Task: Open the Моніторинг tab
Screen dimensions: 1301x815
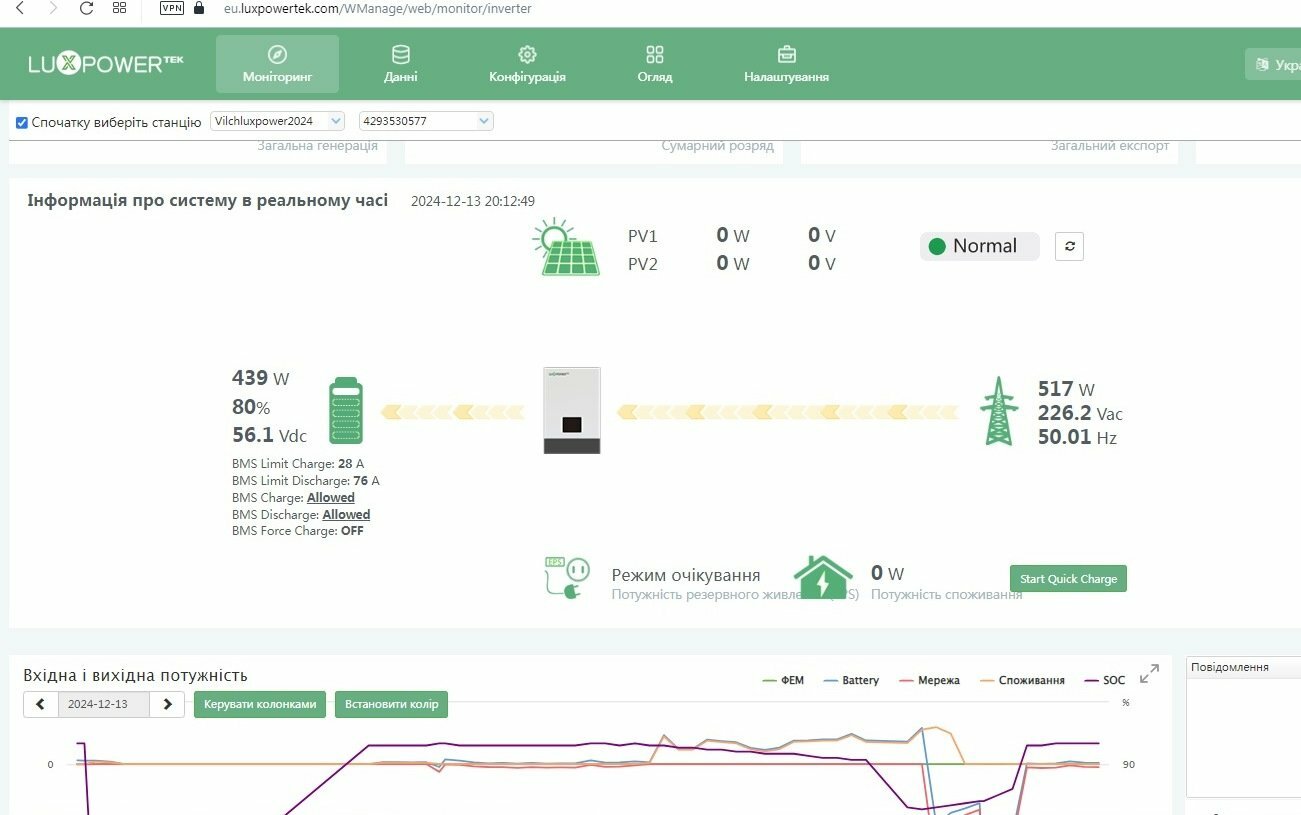Action: (x=277, y=64)
